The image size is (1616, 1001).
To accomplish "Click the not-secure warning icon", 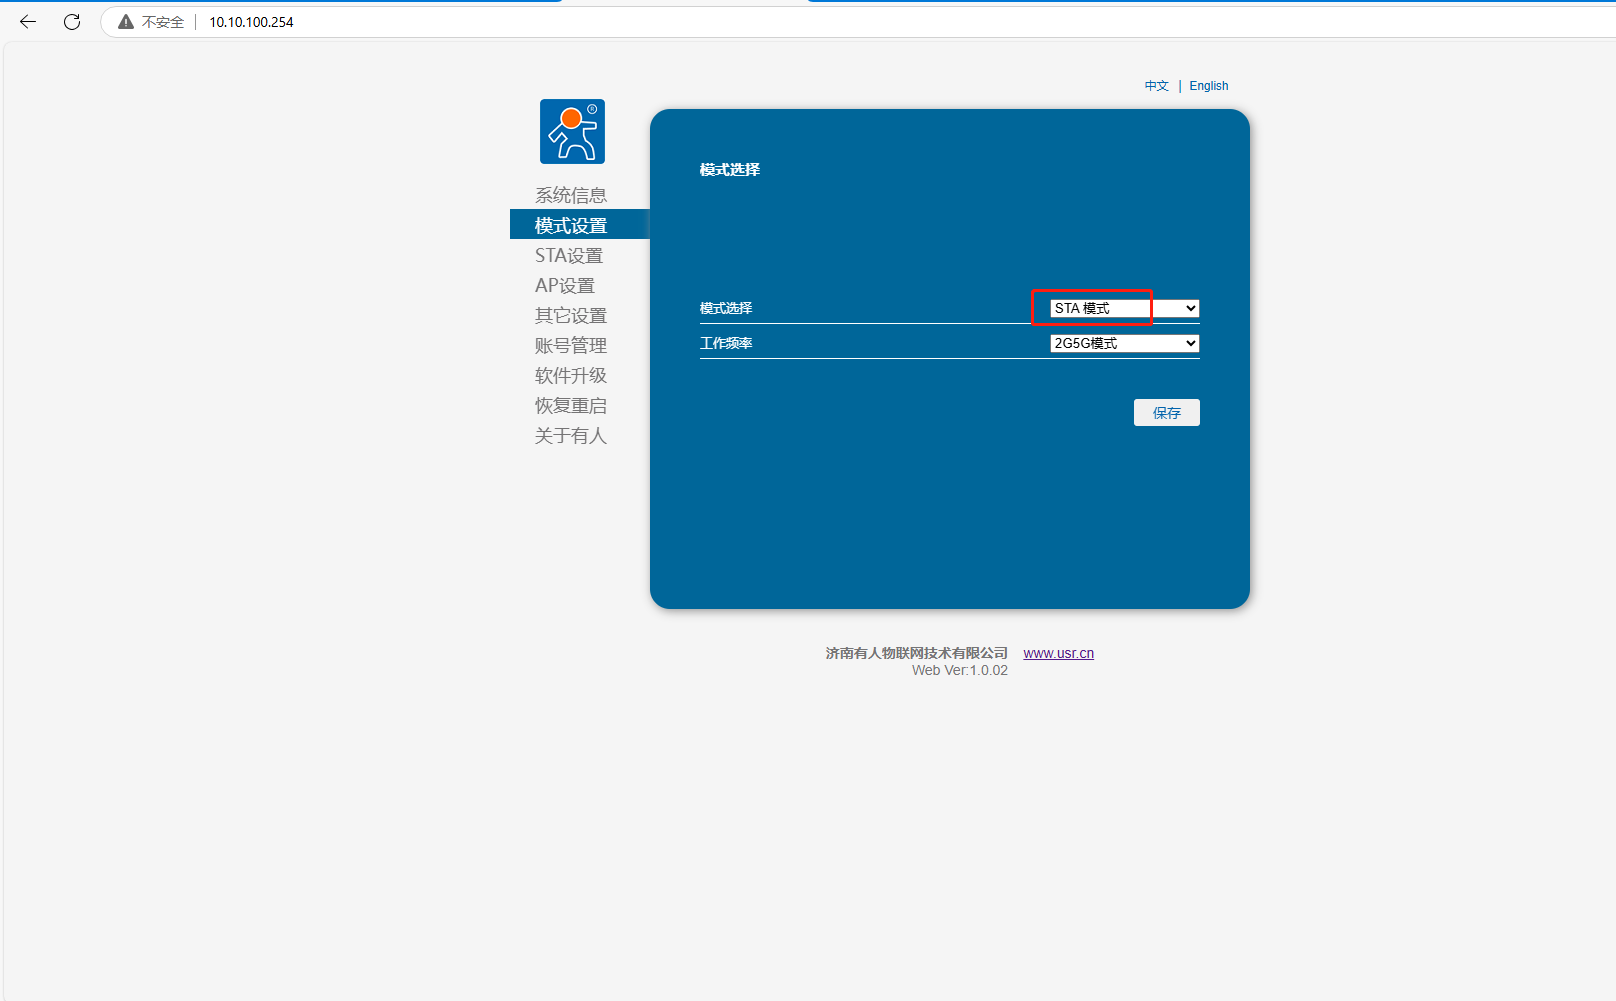I will tap(126, 22).
